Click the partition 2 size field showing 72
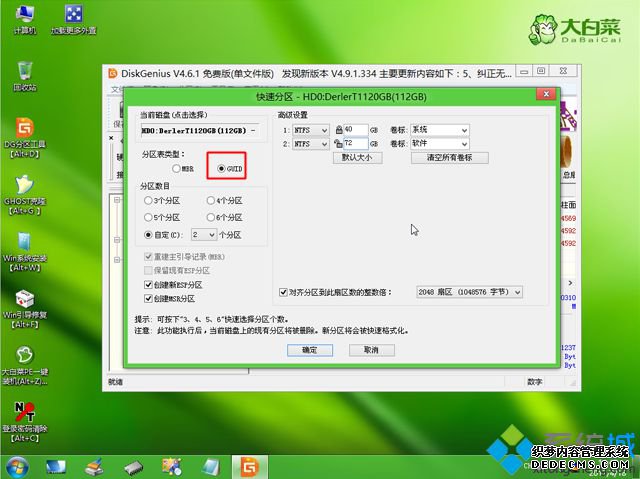This screenshot has width=640, height=479. click(356, 143)
